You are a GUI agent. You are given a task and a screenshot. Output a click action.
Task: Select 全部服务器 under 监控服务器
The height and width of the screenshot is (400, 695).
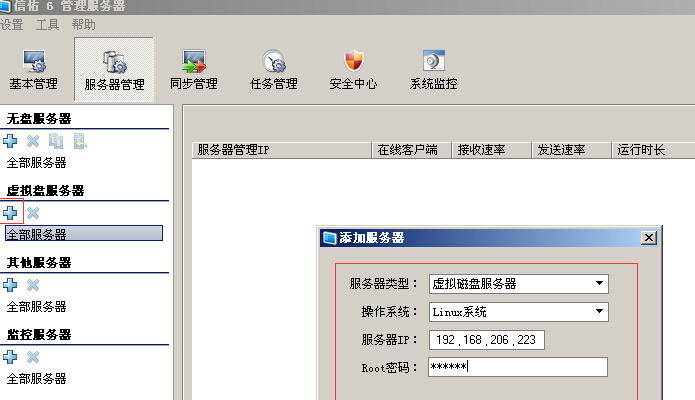coord(36,378)
